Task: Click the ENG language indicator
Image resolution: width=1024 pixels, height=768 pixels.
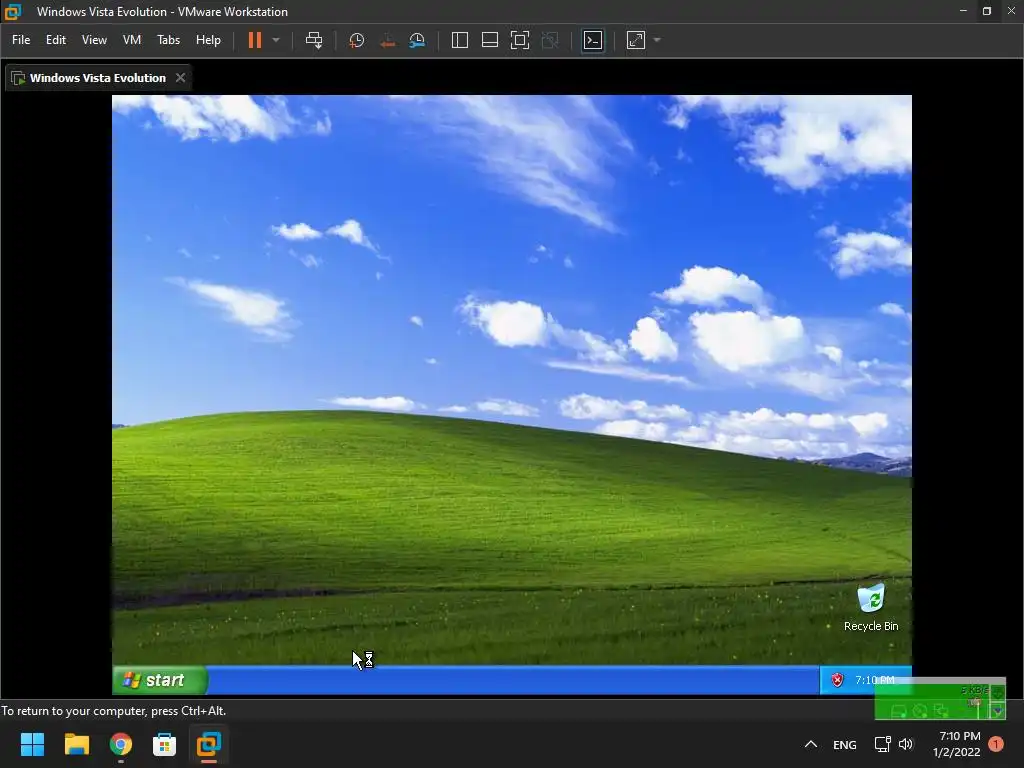Action: tap(844, 744)
